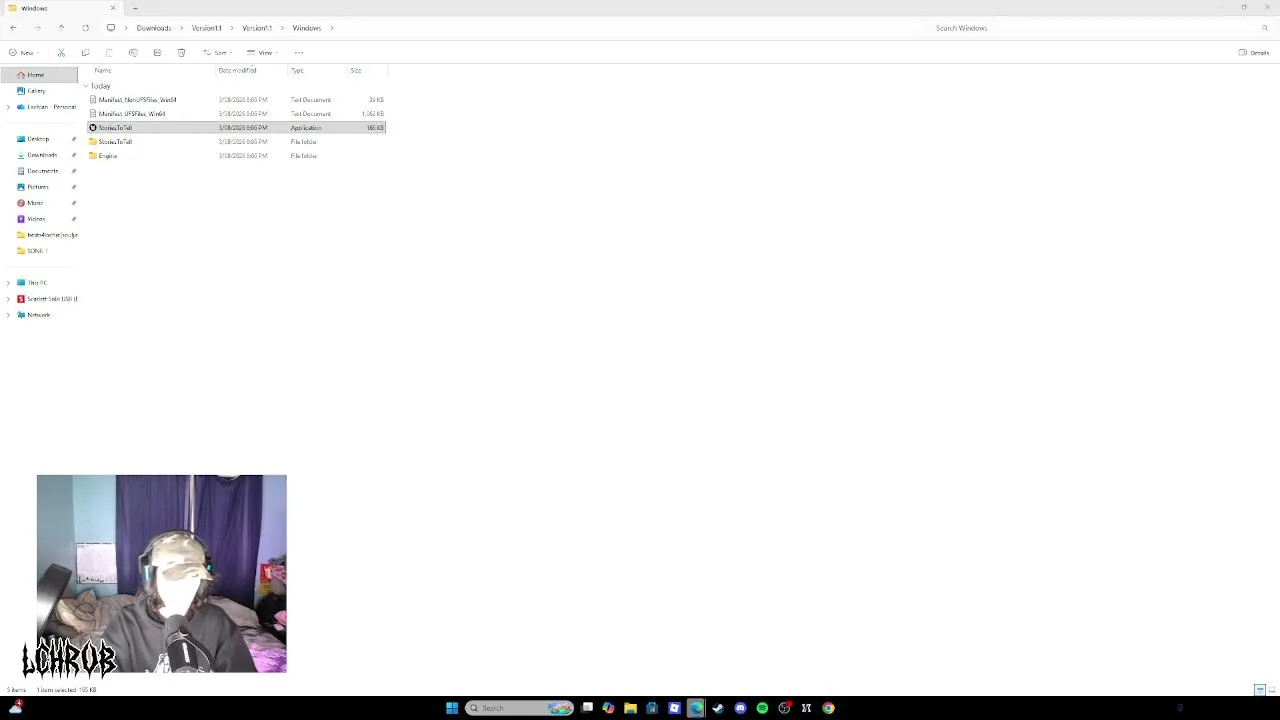
Task: Click the Rename toolbar icon
Action: pos(133,52)
